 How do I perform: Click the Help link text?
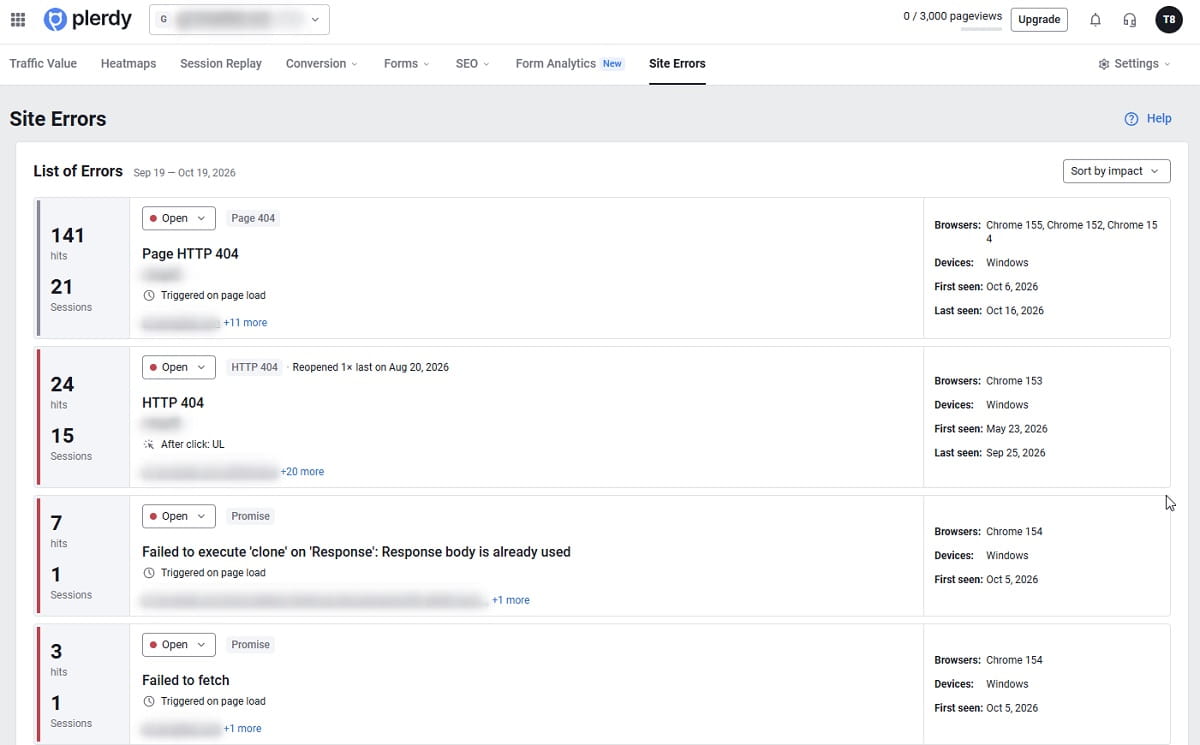pyautogui.click(x=1159, y=118)
